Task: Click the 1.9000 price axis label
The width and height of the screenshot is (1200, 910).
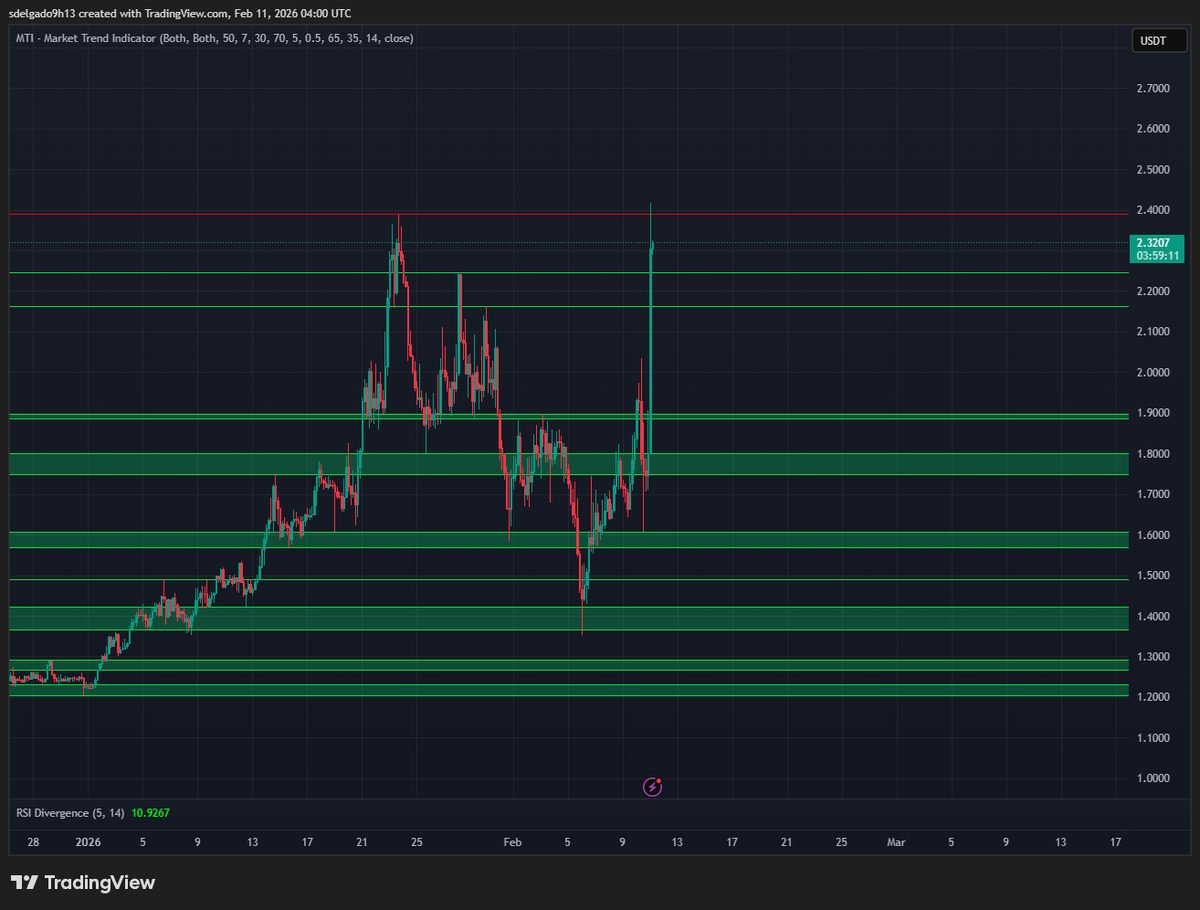Action: tap(1153, 413)
